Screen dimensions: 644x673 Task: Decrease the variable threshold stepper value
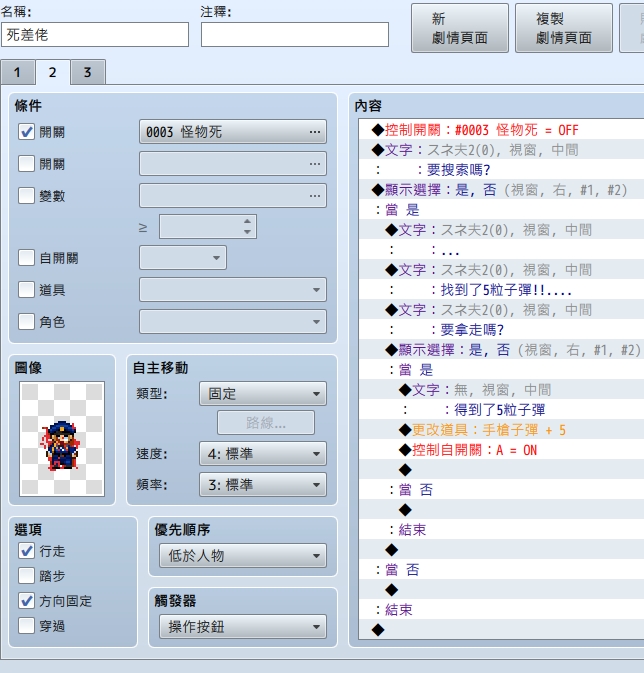pos(247,232)
